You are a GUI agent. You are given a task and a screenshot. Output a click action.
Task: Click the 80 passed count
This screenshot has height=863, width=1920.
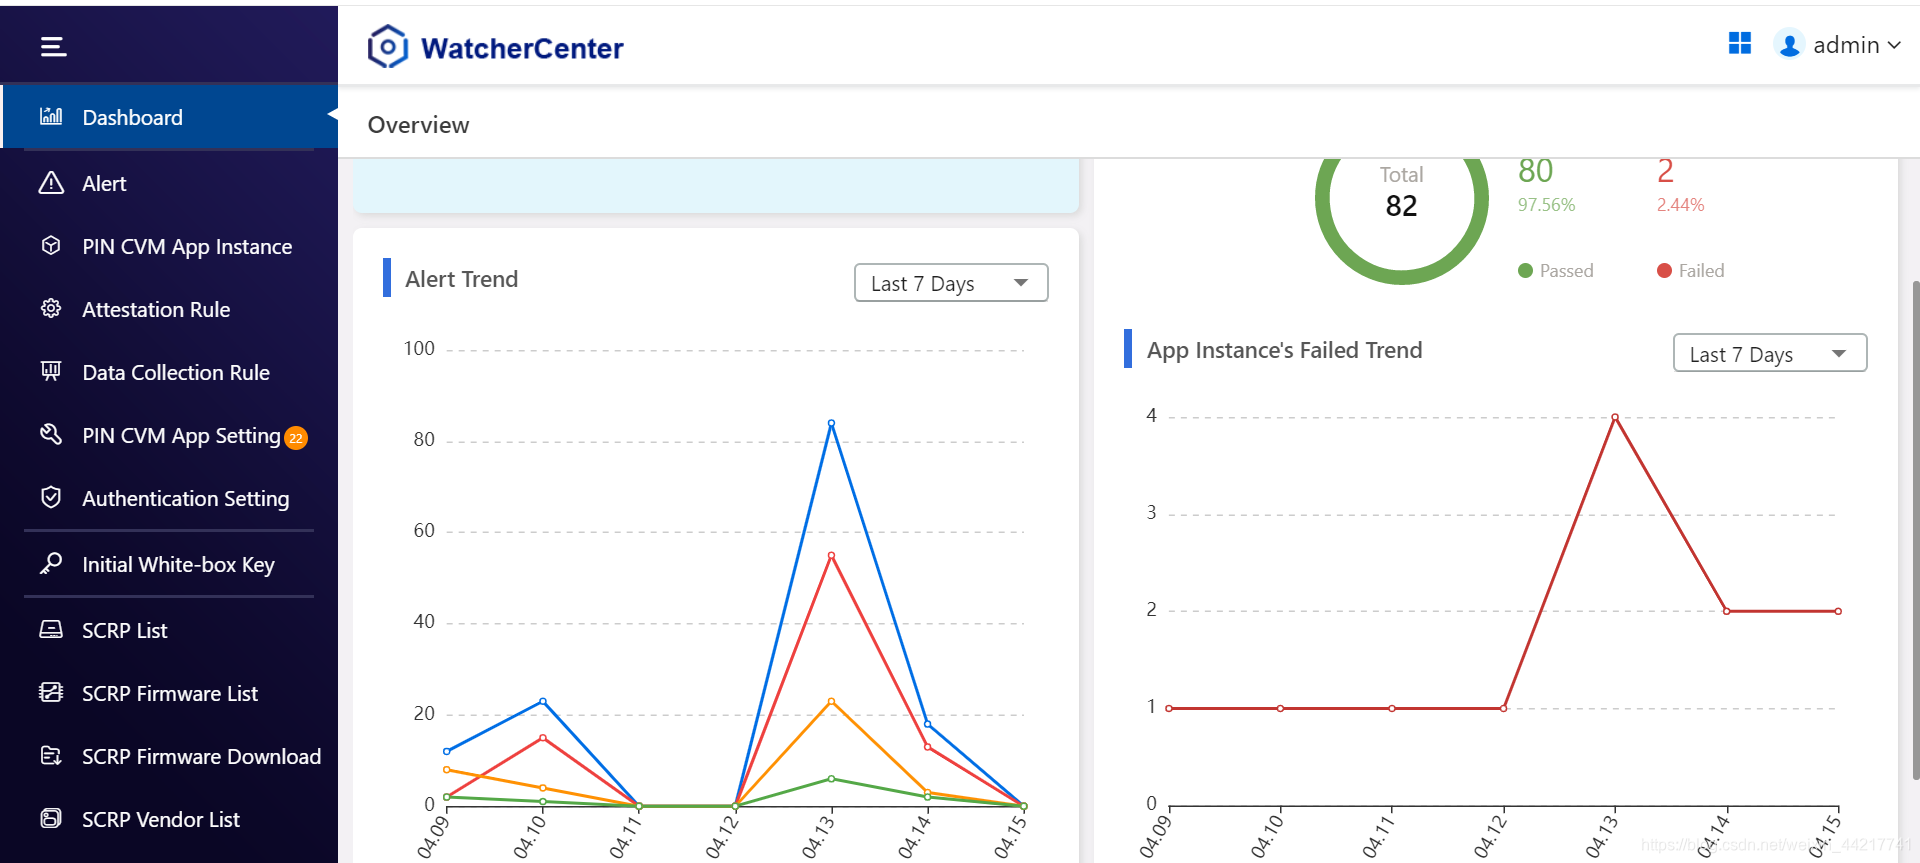pyautogui.click(x=1535, y=171)
